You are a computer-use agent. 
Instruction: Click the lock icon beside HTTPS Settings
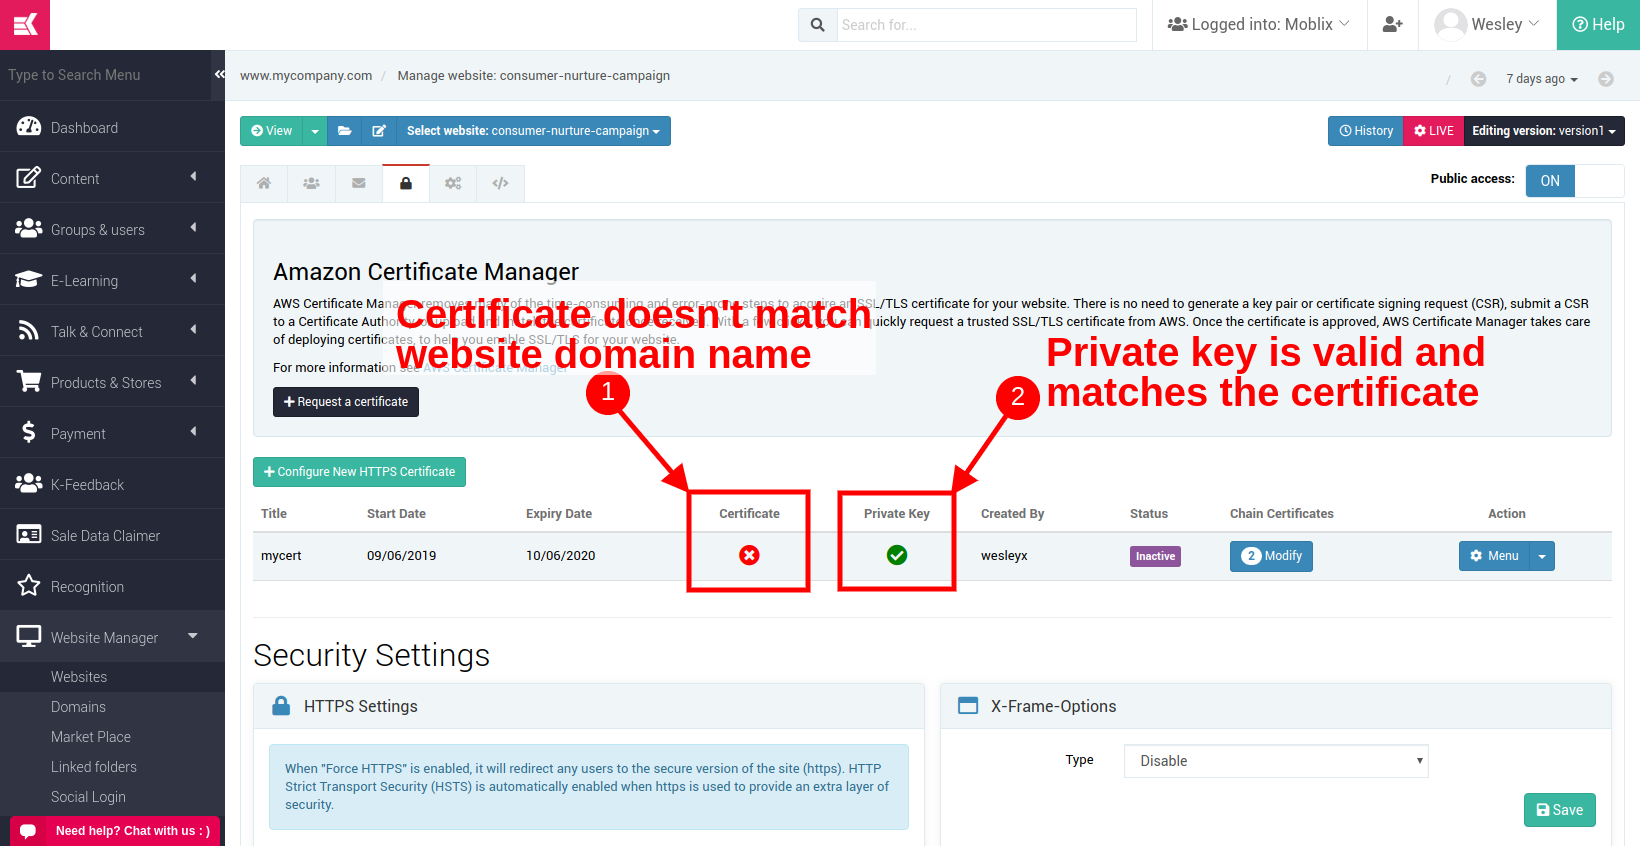click(x=281, y=706)
